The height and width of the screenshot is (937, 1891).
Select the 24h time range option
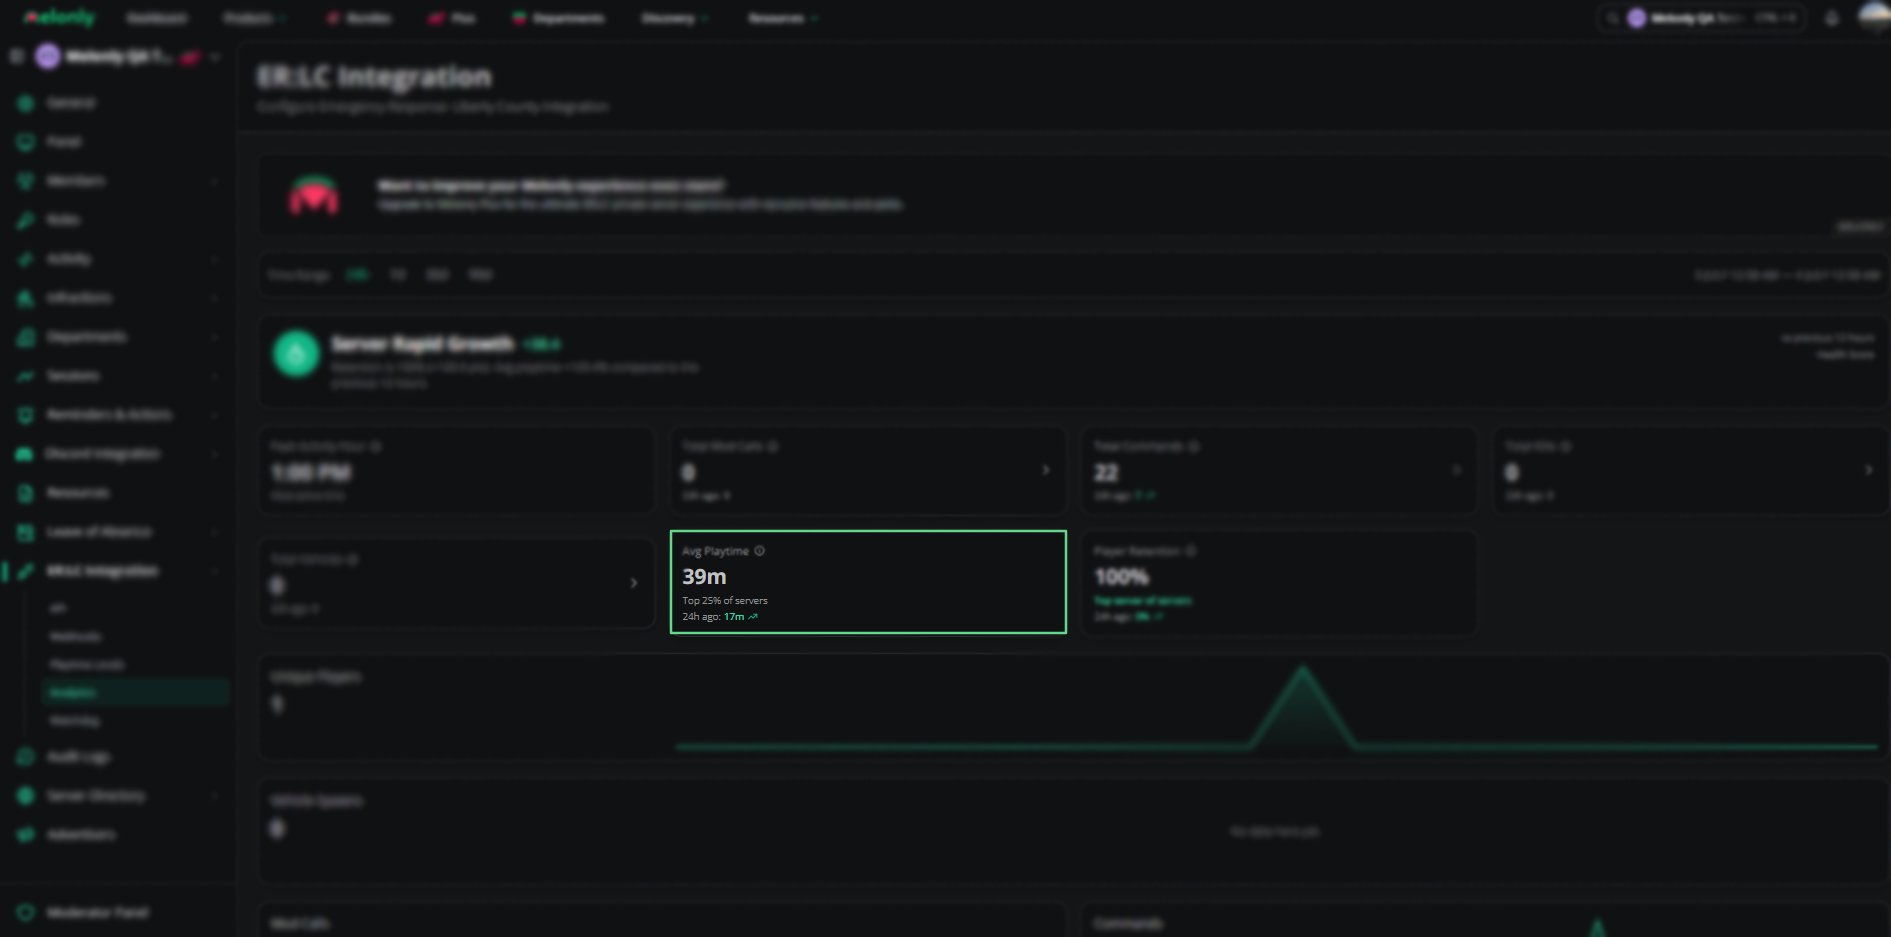click(x=357, y=275)
